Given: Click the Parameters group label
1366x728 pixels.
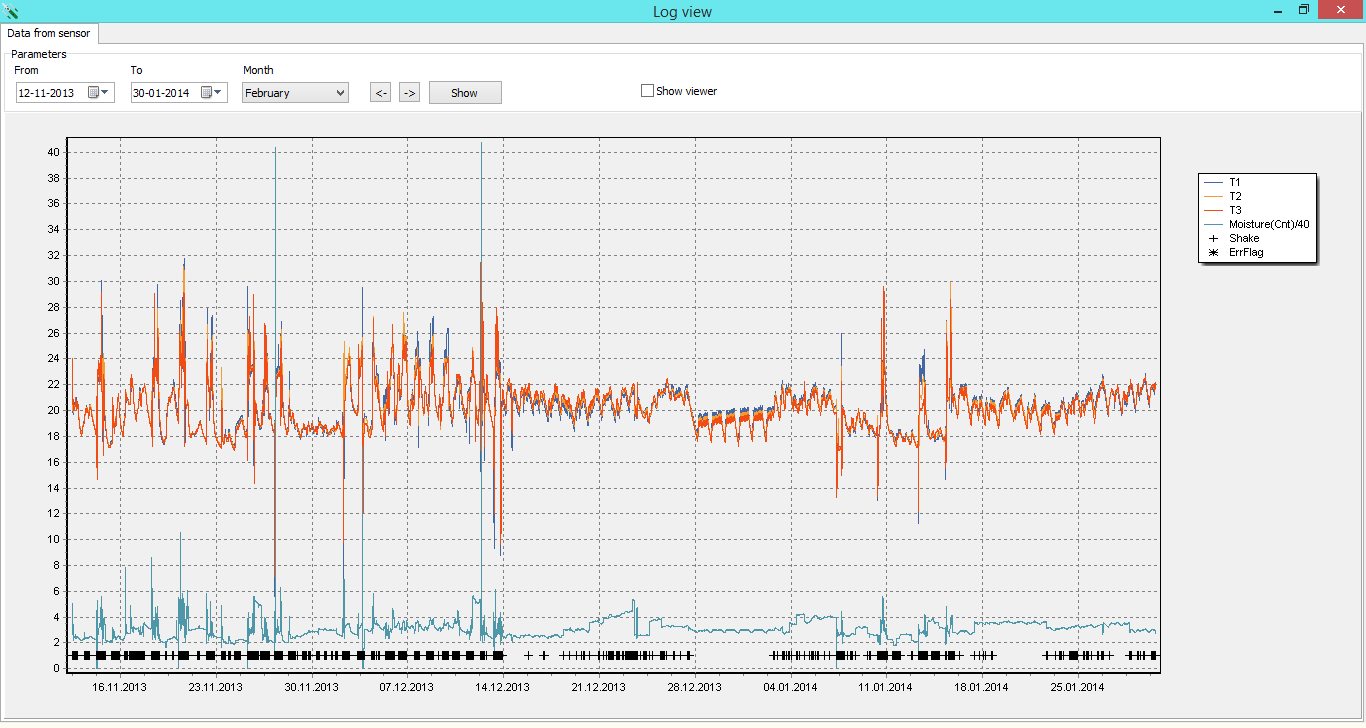Looking at the screenshot, I should tap(39, 54).
